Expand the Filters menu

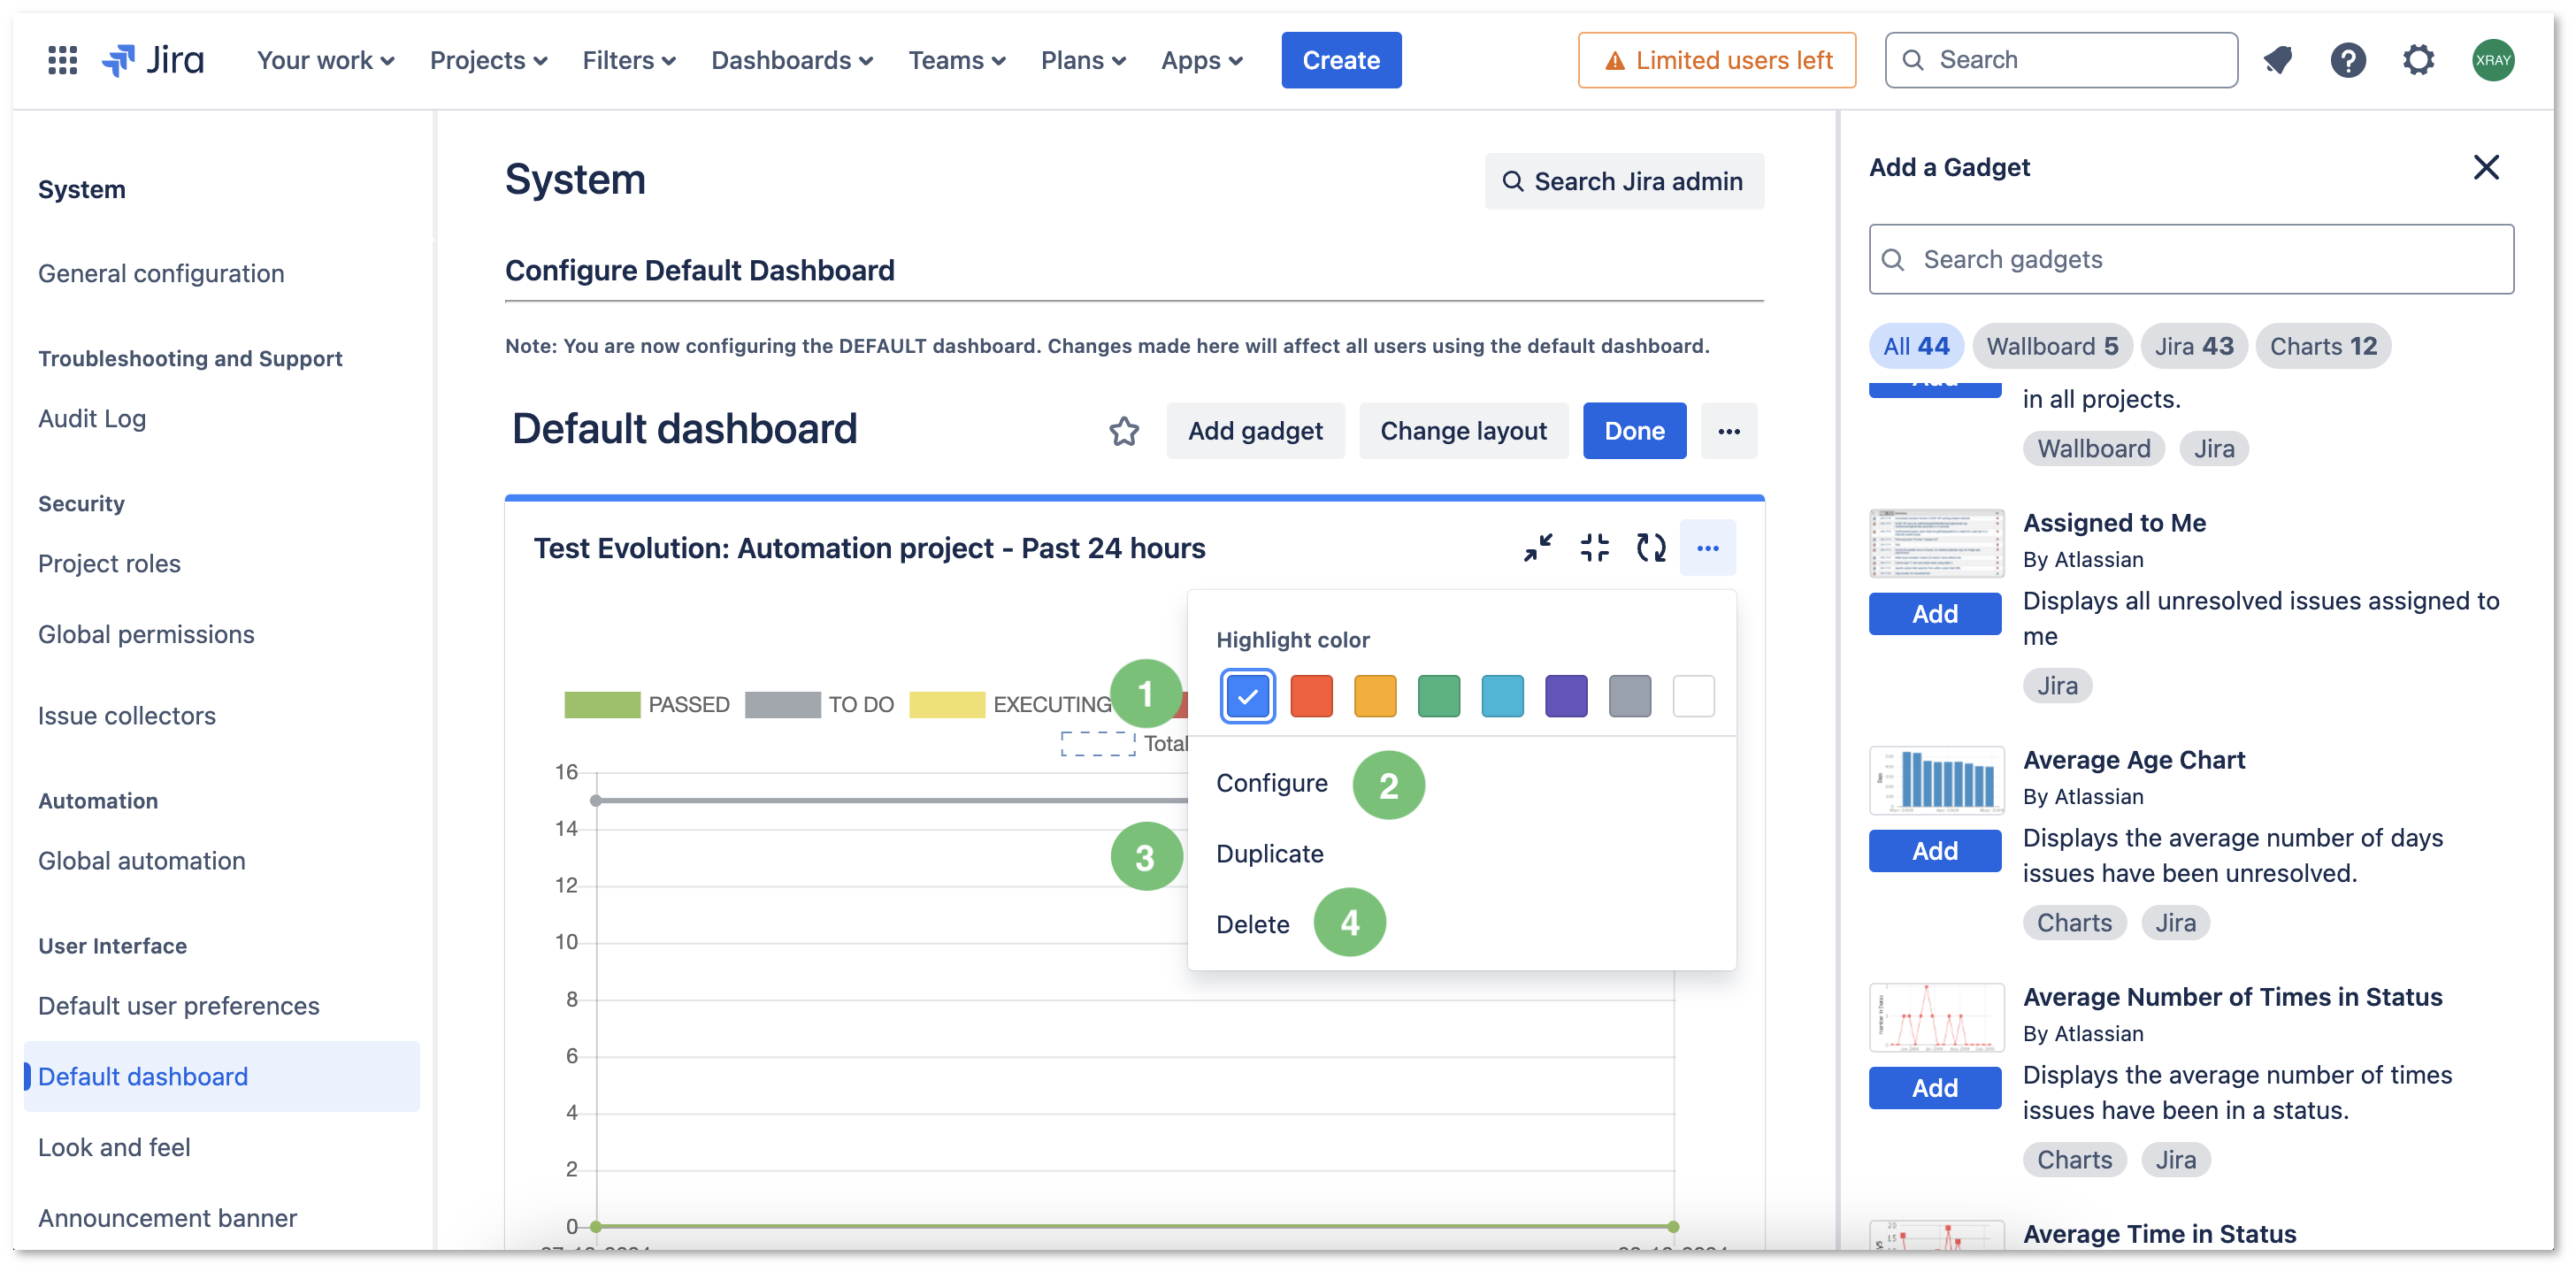629,60
